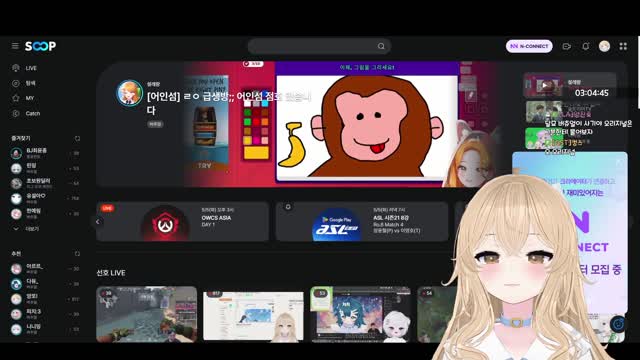Viewport: 640px width, 360px height.
Task: Click the featured streamer avatar
Action: click(x=129, y=93)
